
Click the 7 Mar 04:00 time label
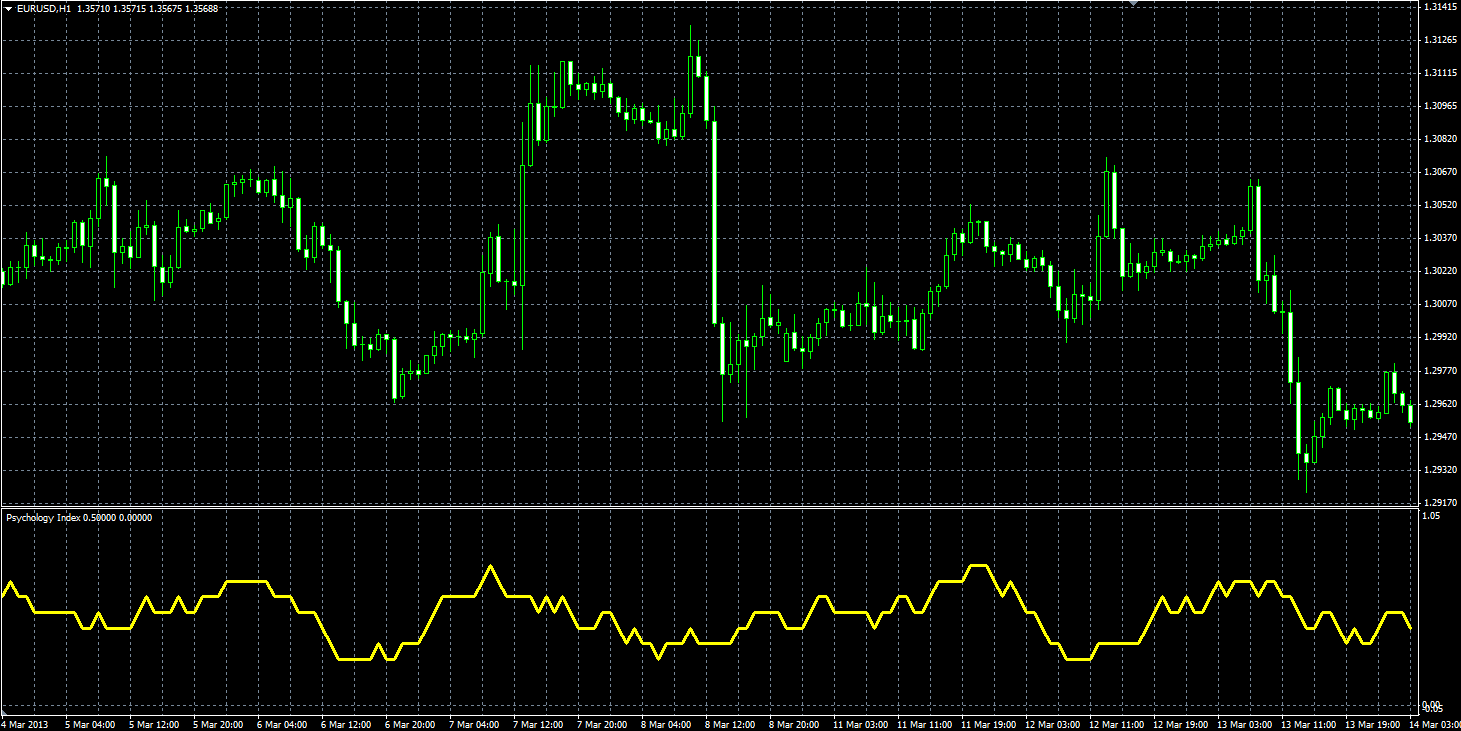pyautogui.click(x=474, y=724)
